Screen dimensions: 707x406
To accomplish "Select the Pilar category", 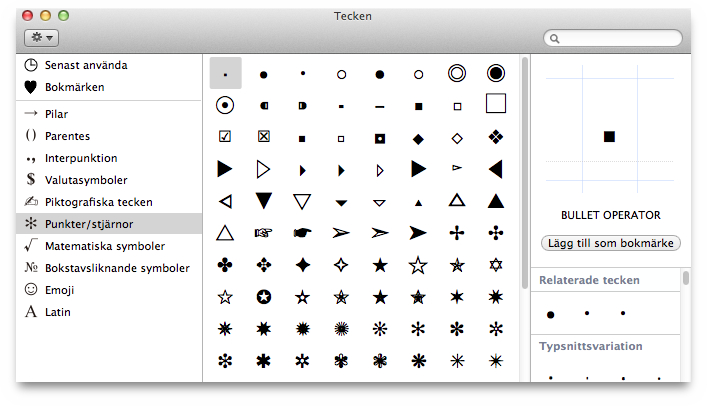I will (56, 114).
